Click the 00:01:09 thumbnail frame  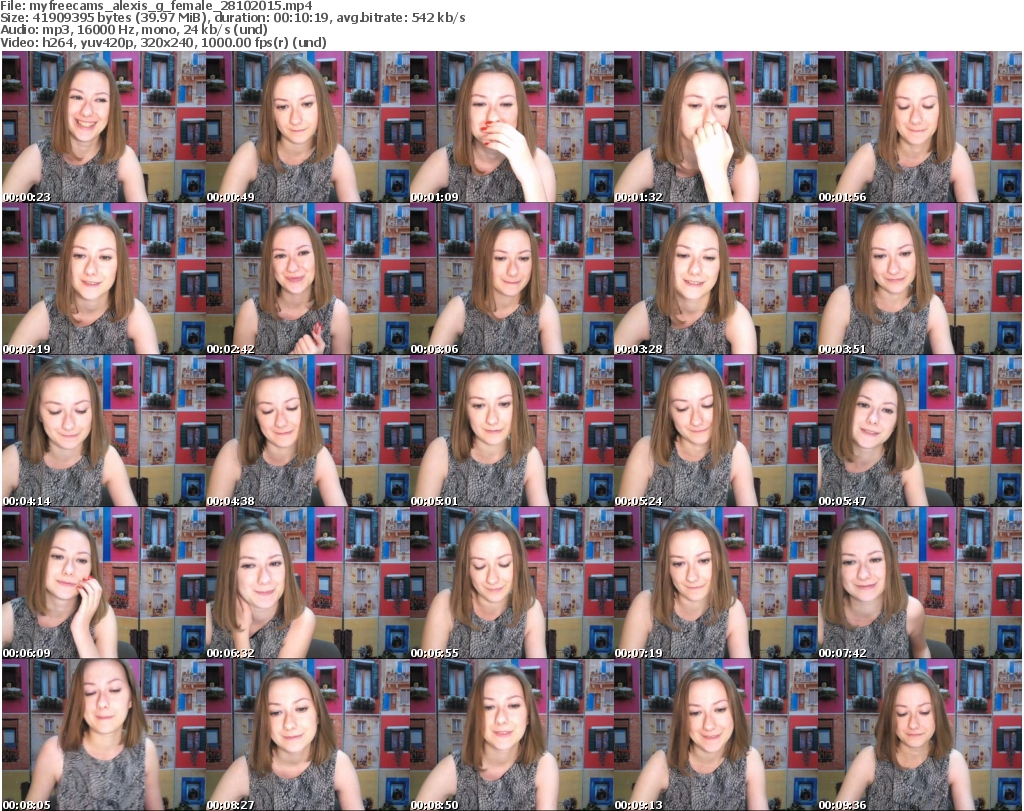point(511,127)
